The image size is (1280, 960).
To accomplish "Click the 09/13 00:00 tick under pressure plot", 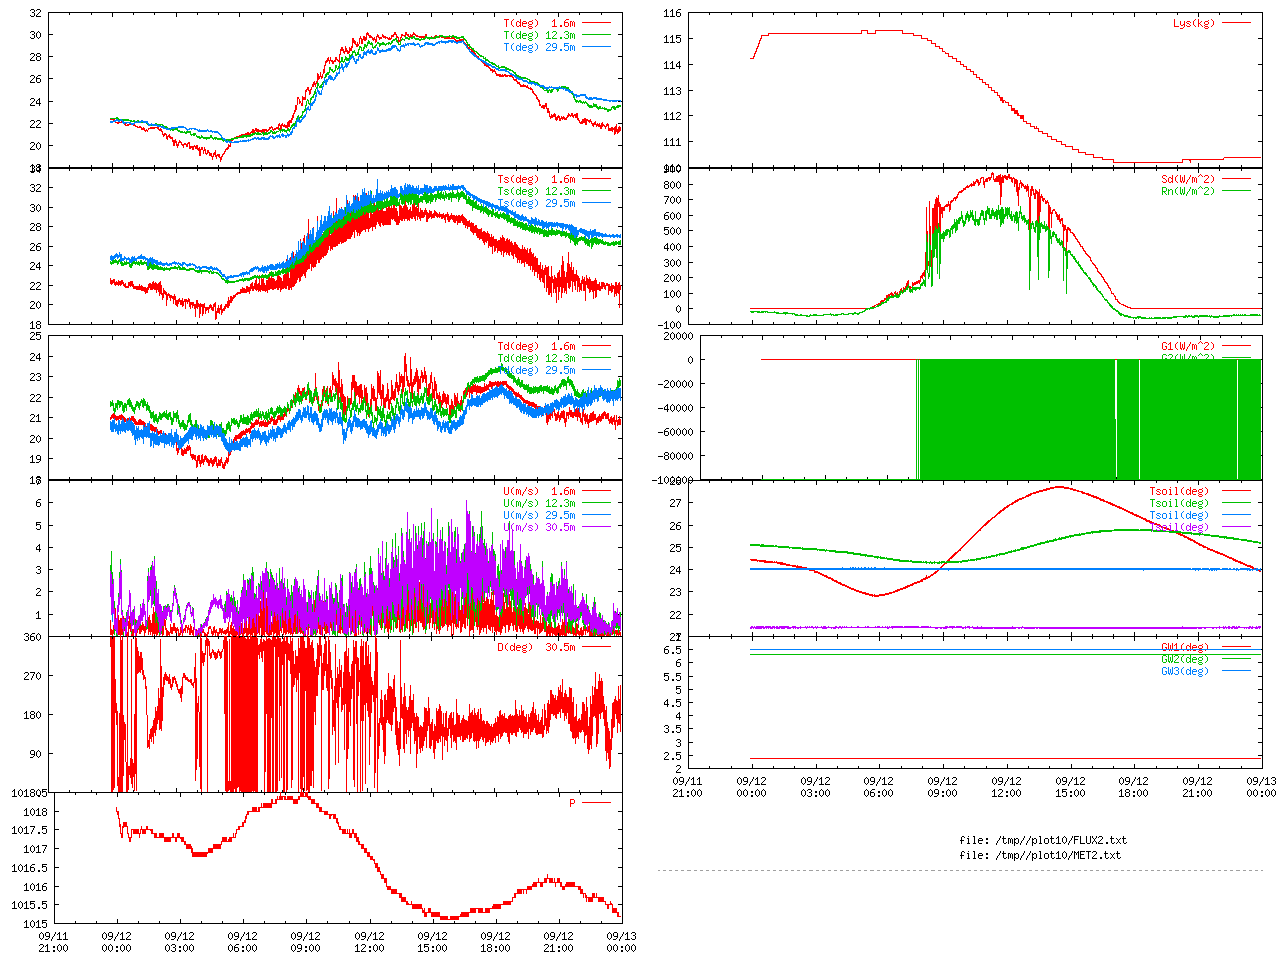I will pyautogui.click(x=621, y=942).
